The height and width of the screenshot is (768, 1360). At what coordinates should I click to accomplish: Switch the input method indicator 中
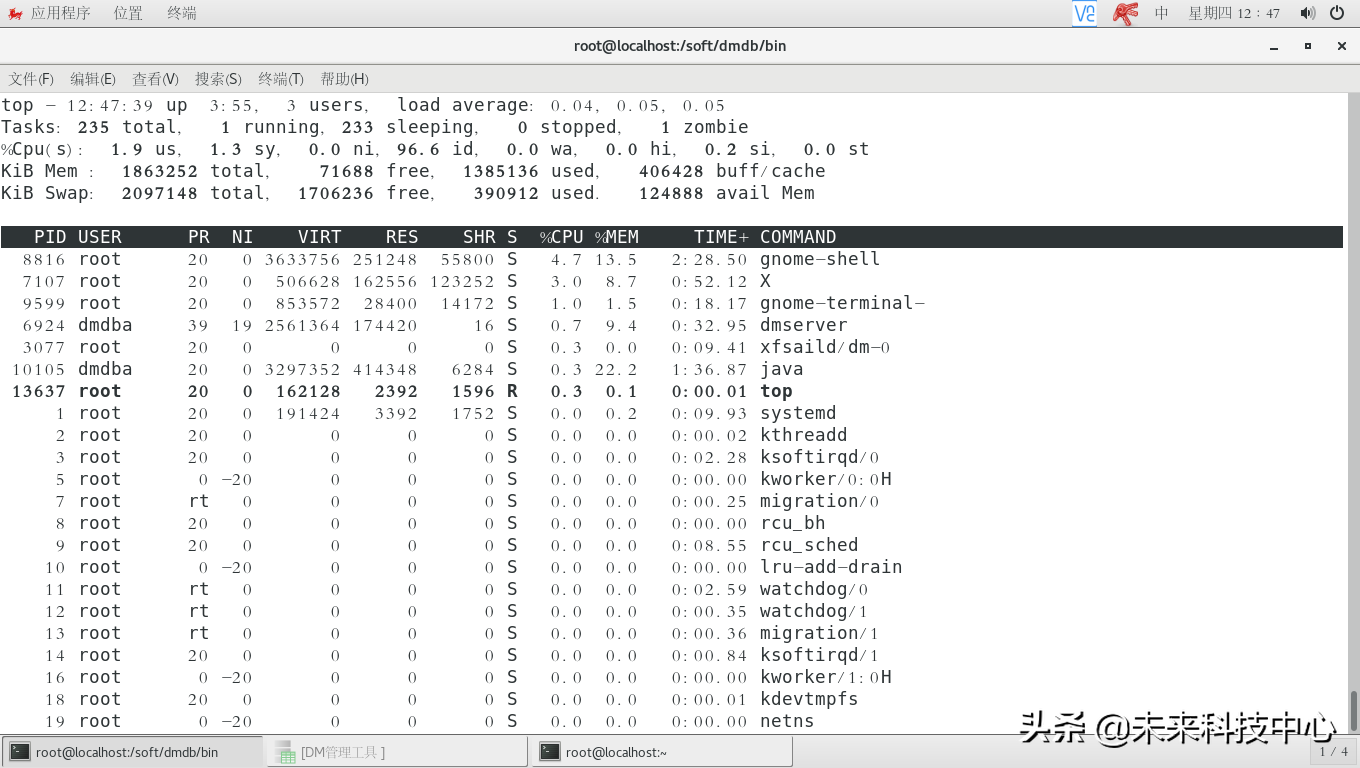coord(1161,13)
